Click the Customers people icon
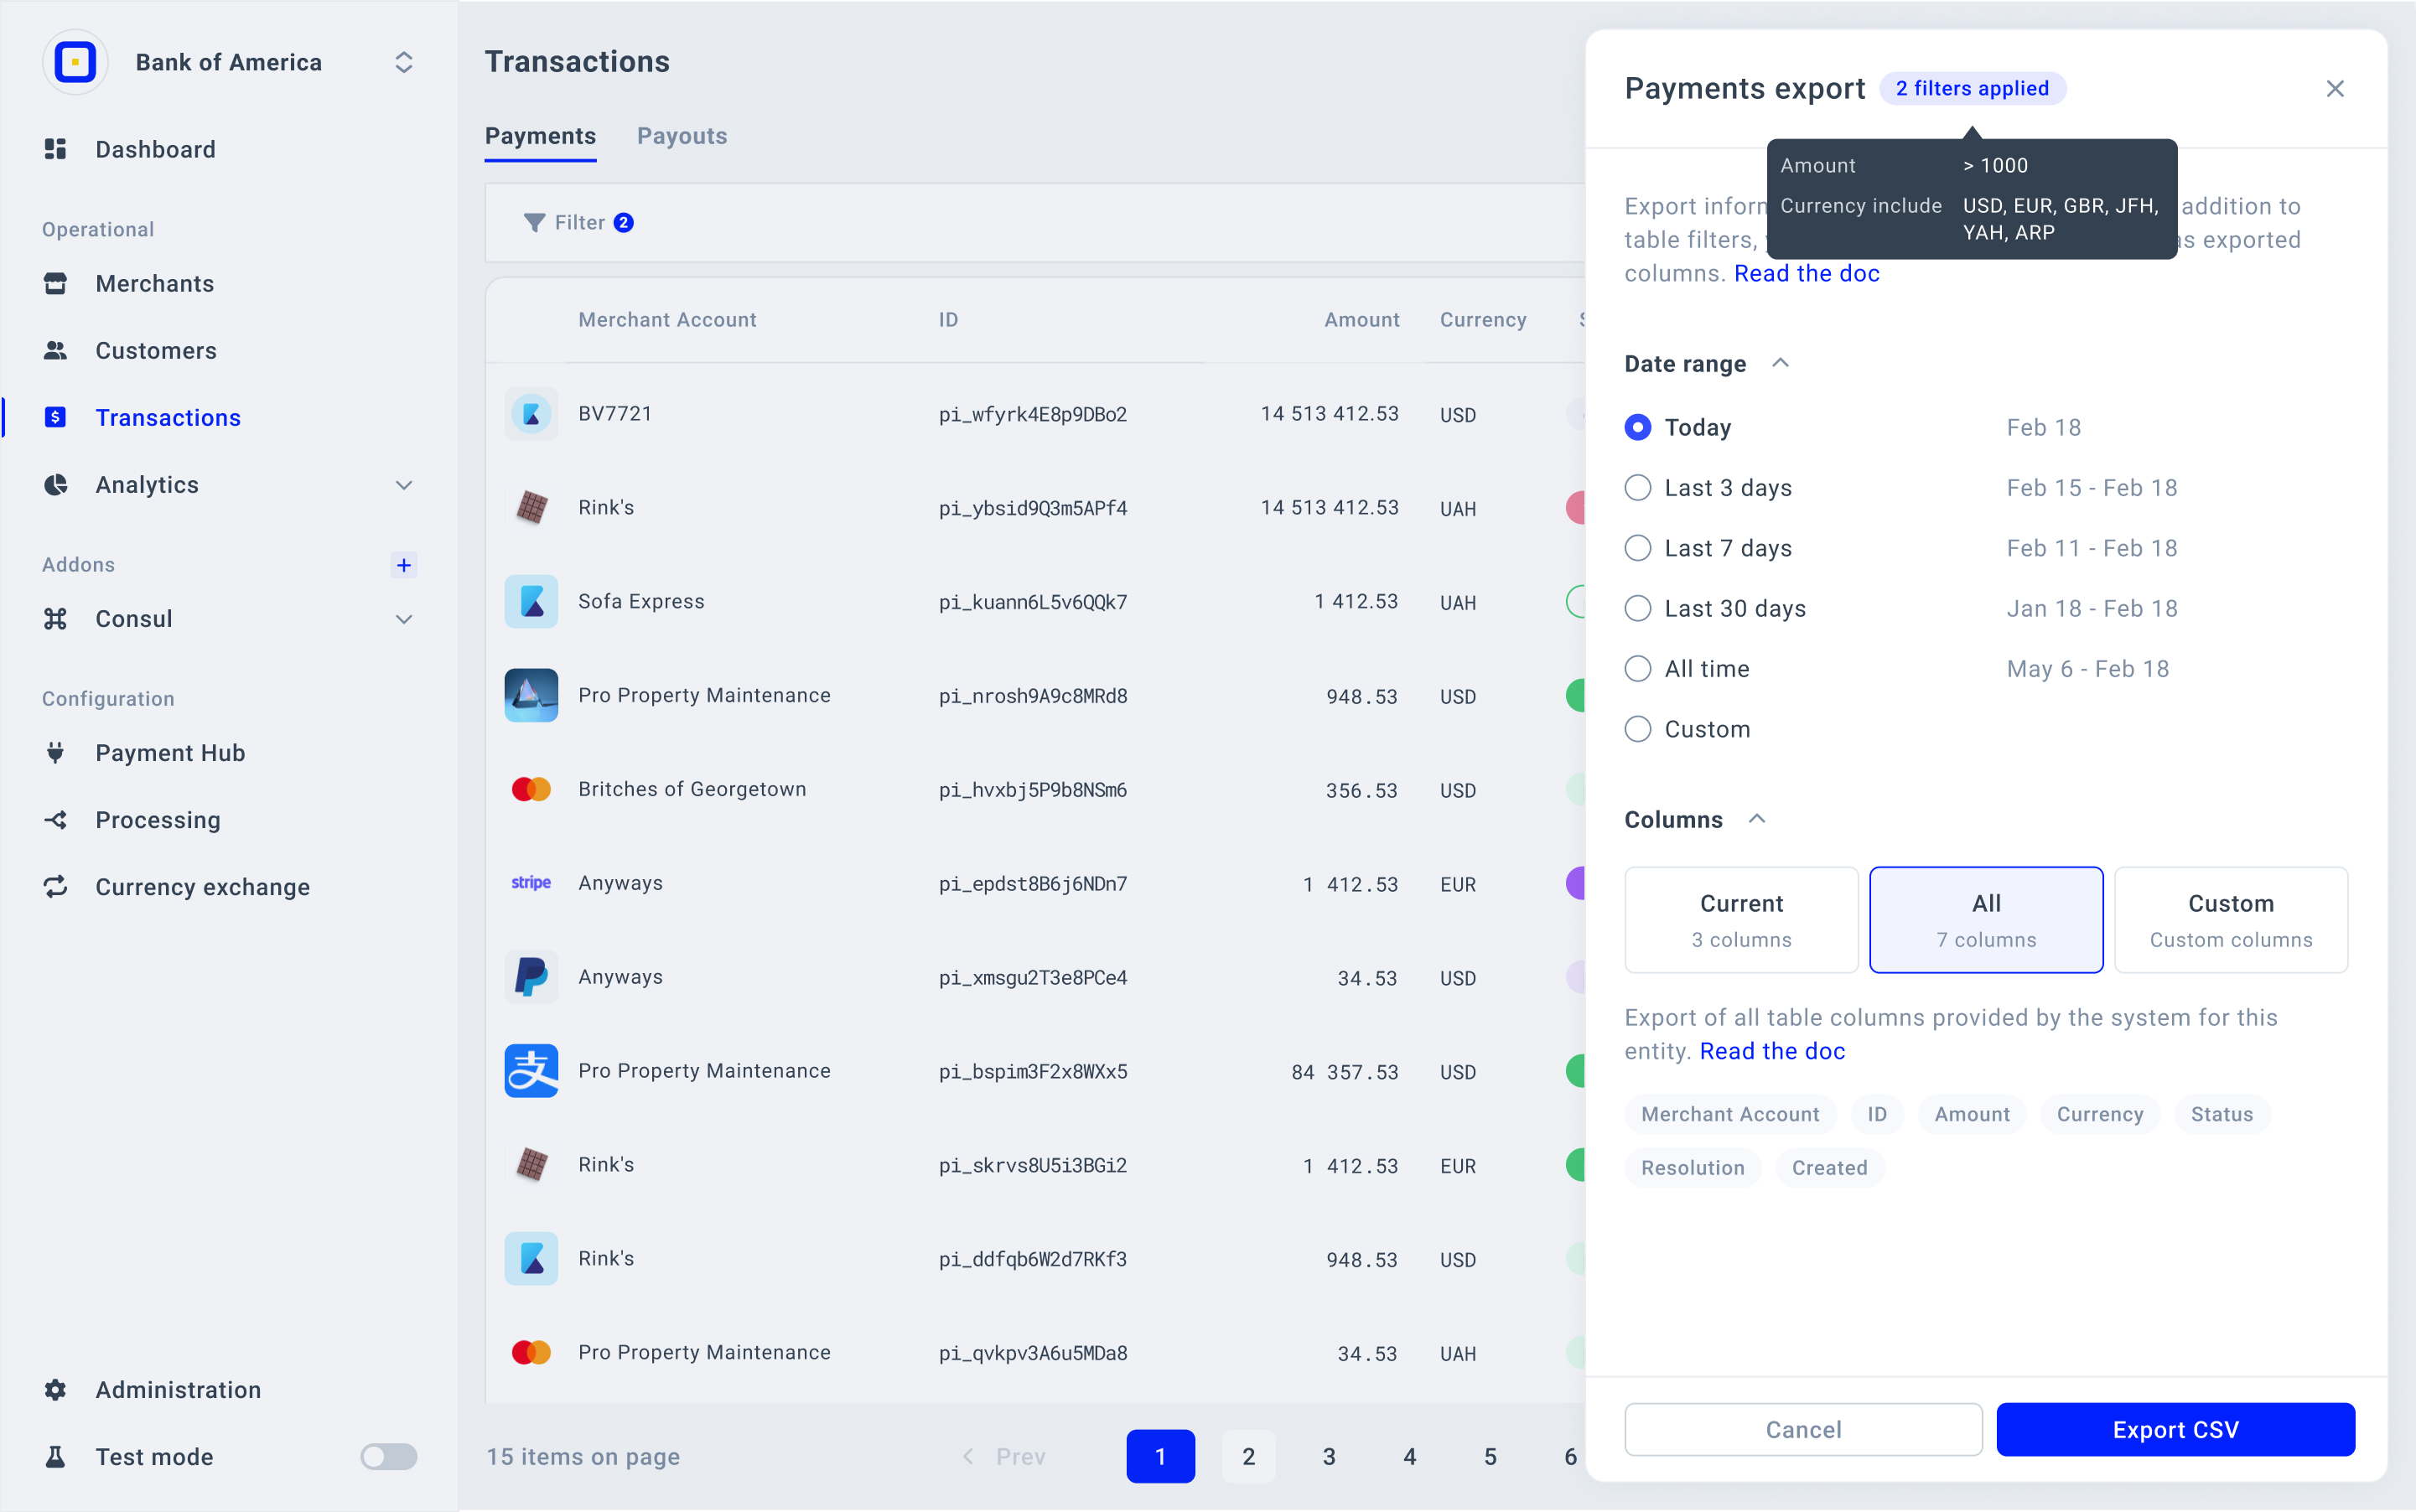This screenshot has height=1512, width=2416. pyautogui.click(x=56, y=351)
